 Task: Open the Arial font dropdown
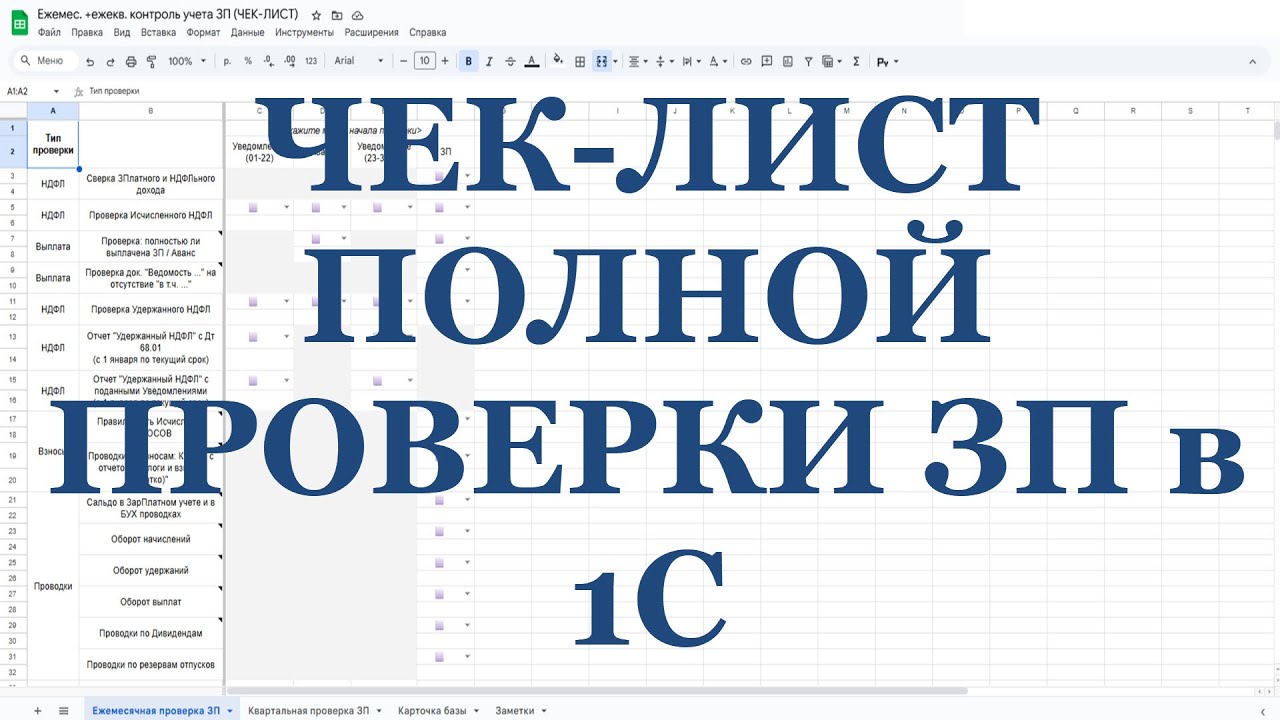point(359,61)
